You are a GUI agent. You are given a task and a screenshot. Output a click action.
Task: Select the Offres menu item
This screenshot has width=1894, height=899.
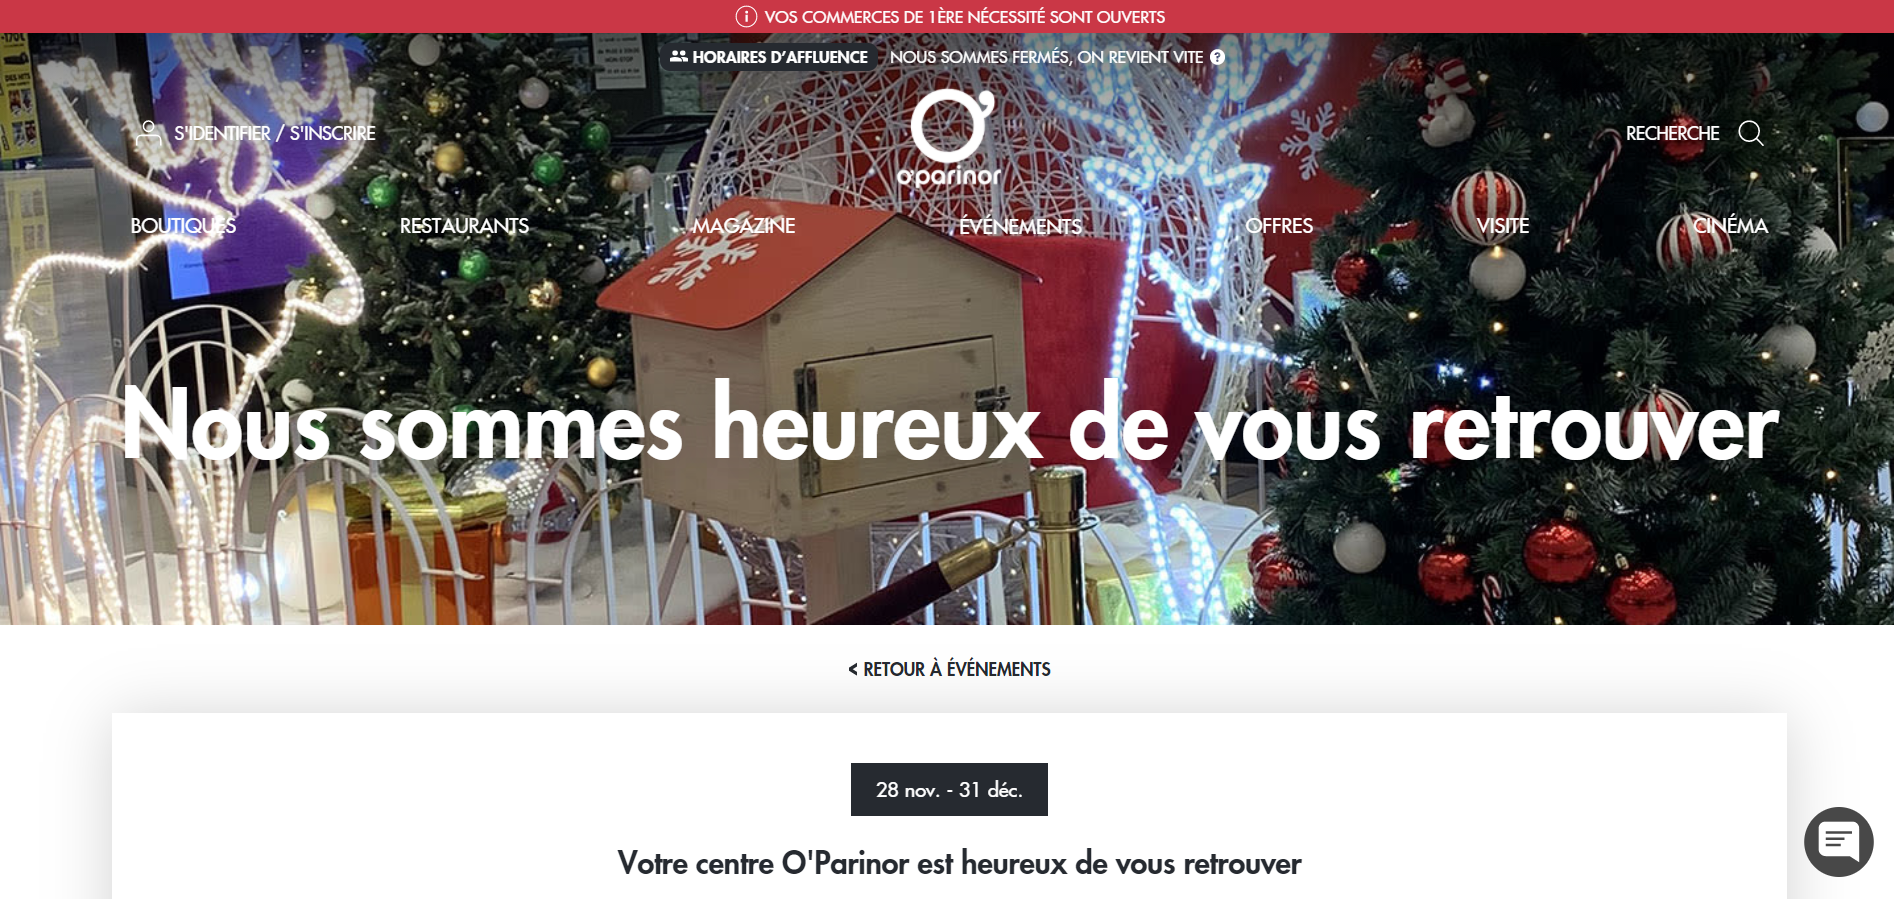[1279, 226]
